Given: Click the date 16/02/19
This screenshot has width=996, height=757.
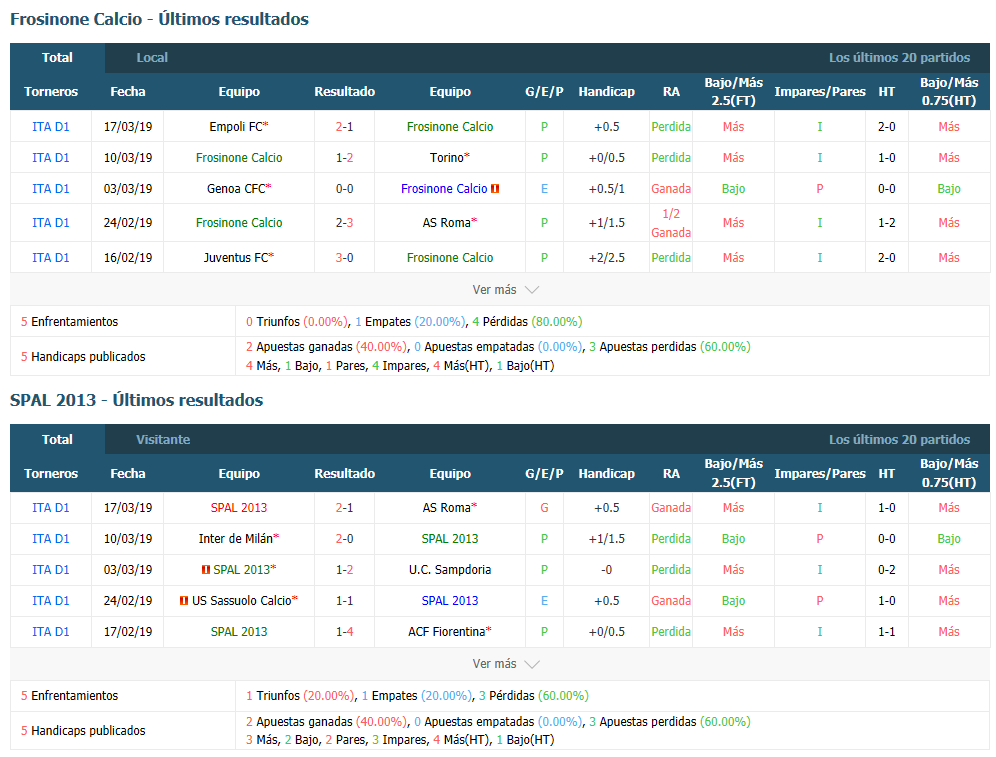Looking at the screenshot, I should (x=128, y=258).
